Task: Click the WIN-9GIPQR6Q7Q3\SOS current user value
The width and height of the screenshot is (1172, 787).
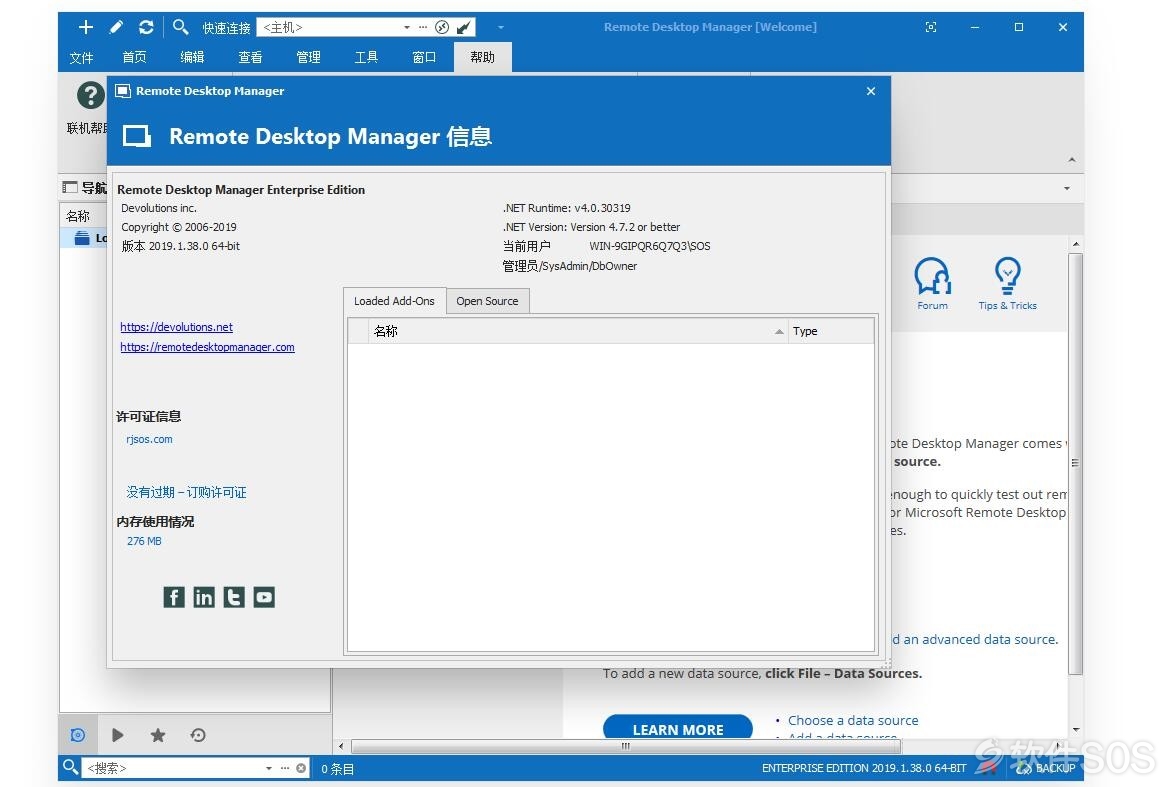Action: pyautogui.click(x=650, y=247)
